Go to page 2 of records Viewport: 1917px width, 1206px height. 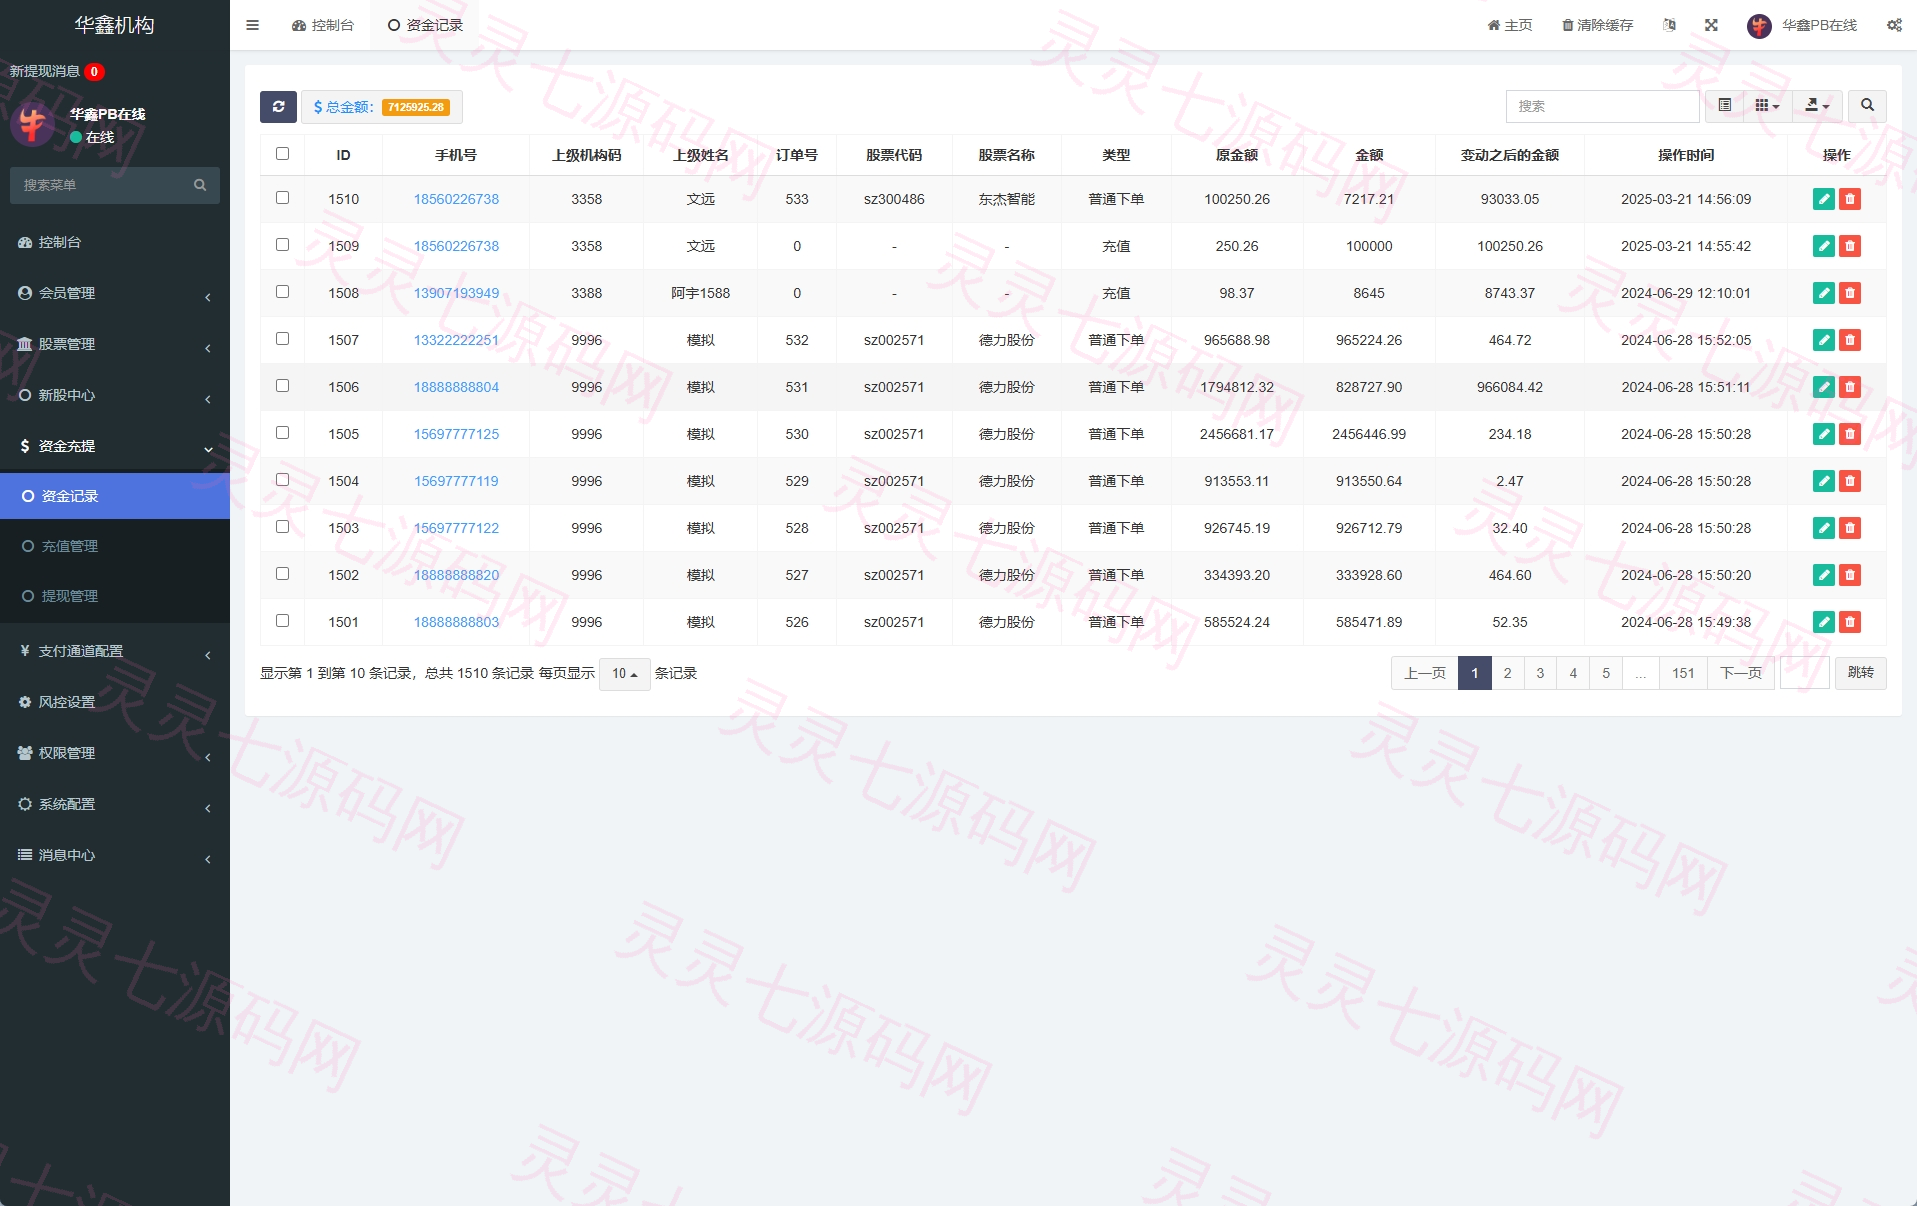1507,673
